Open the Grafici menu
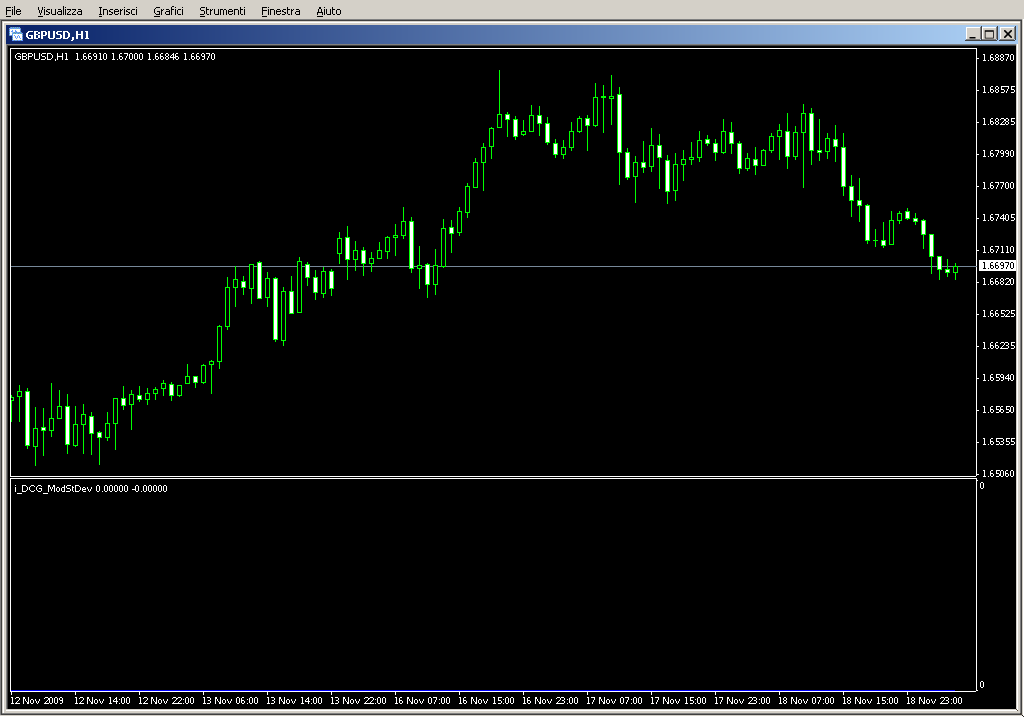Screen dimensions: 1024x717 pyautogui.click(x=168, y=11)
